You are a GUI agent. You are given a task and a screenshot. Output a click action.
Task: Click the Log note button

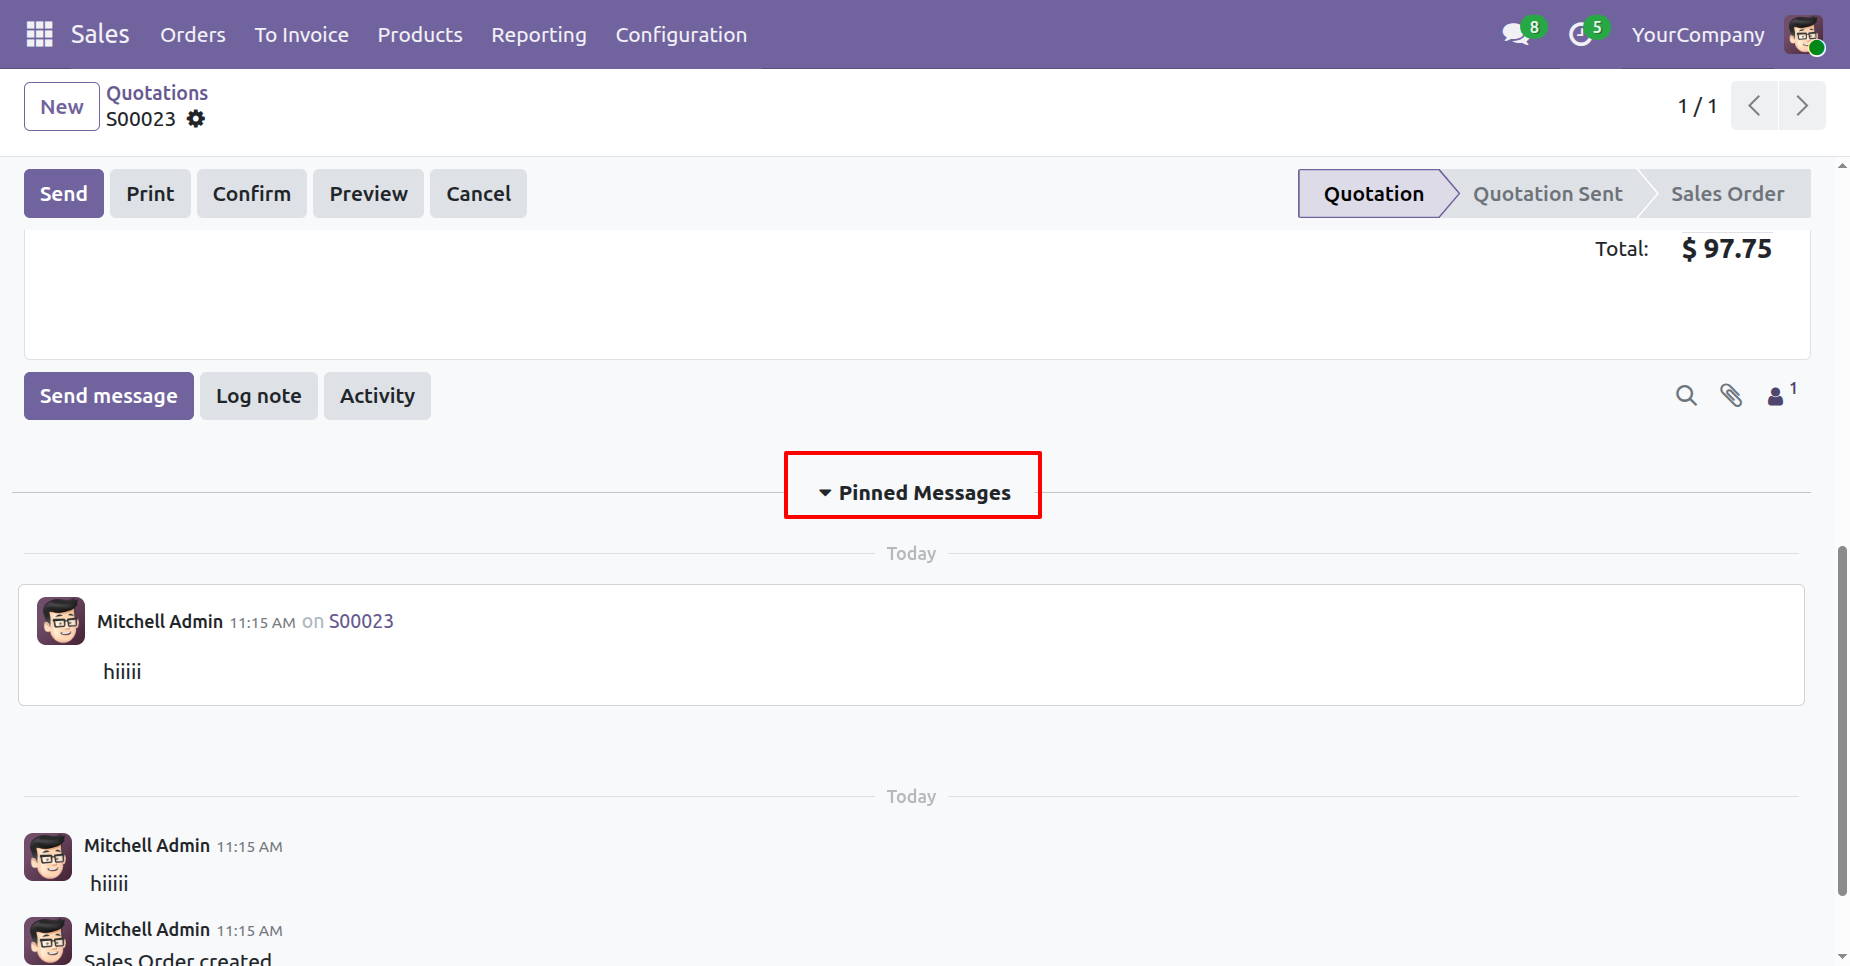click(x=258, y=396)
